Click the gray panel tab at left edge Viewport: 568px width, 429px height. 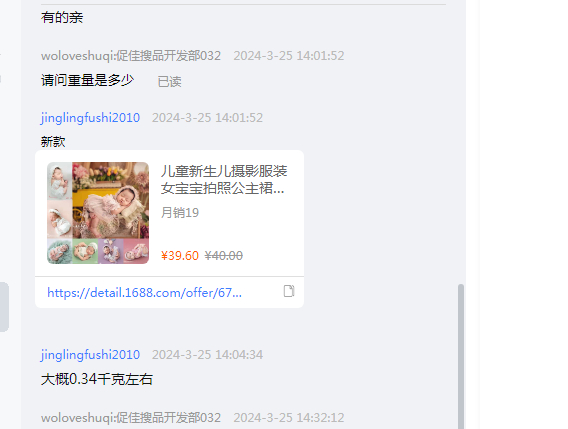pos(4,307)
